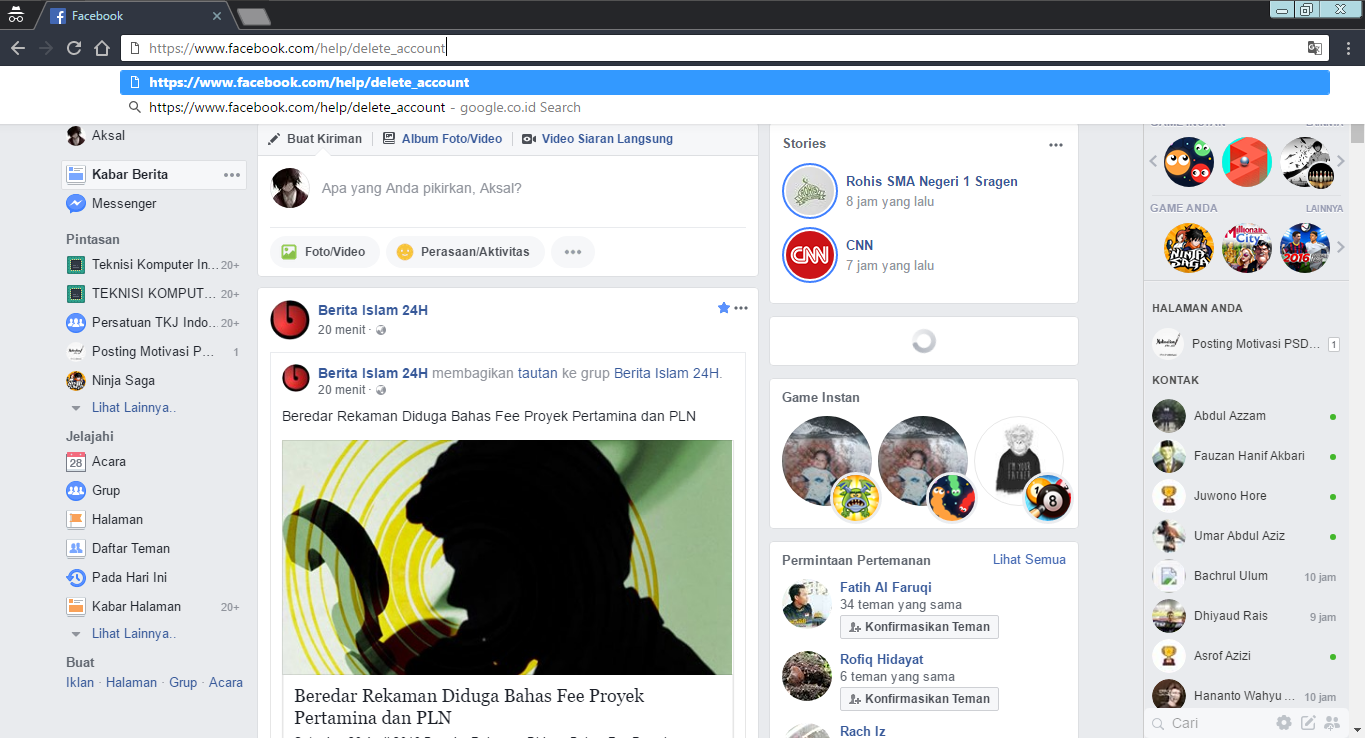Open Posting Motivasi PSD page under Halaman Anda
Screen dimensions: 1365x738
(1246, 344)
